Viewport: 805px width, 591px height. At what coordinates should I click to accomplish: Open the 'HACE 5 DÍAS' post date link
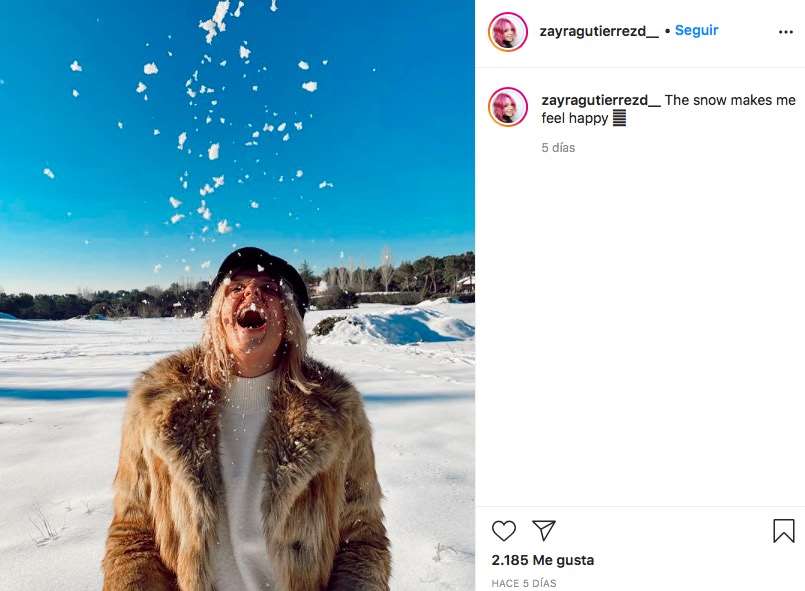[x=524, y=583]
